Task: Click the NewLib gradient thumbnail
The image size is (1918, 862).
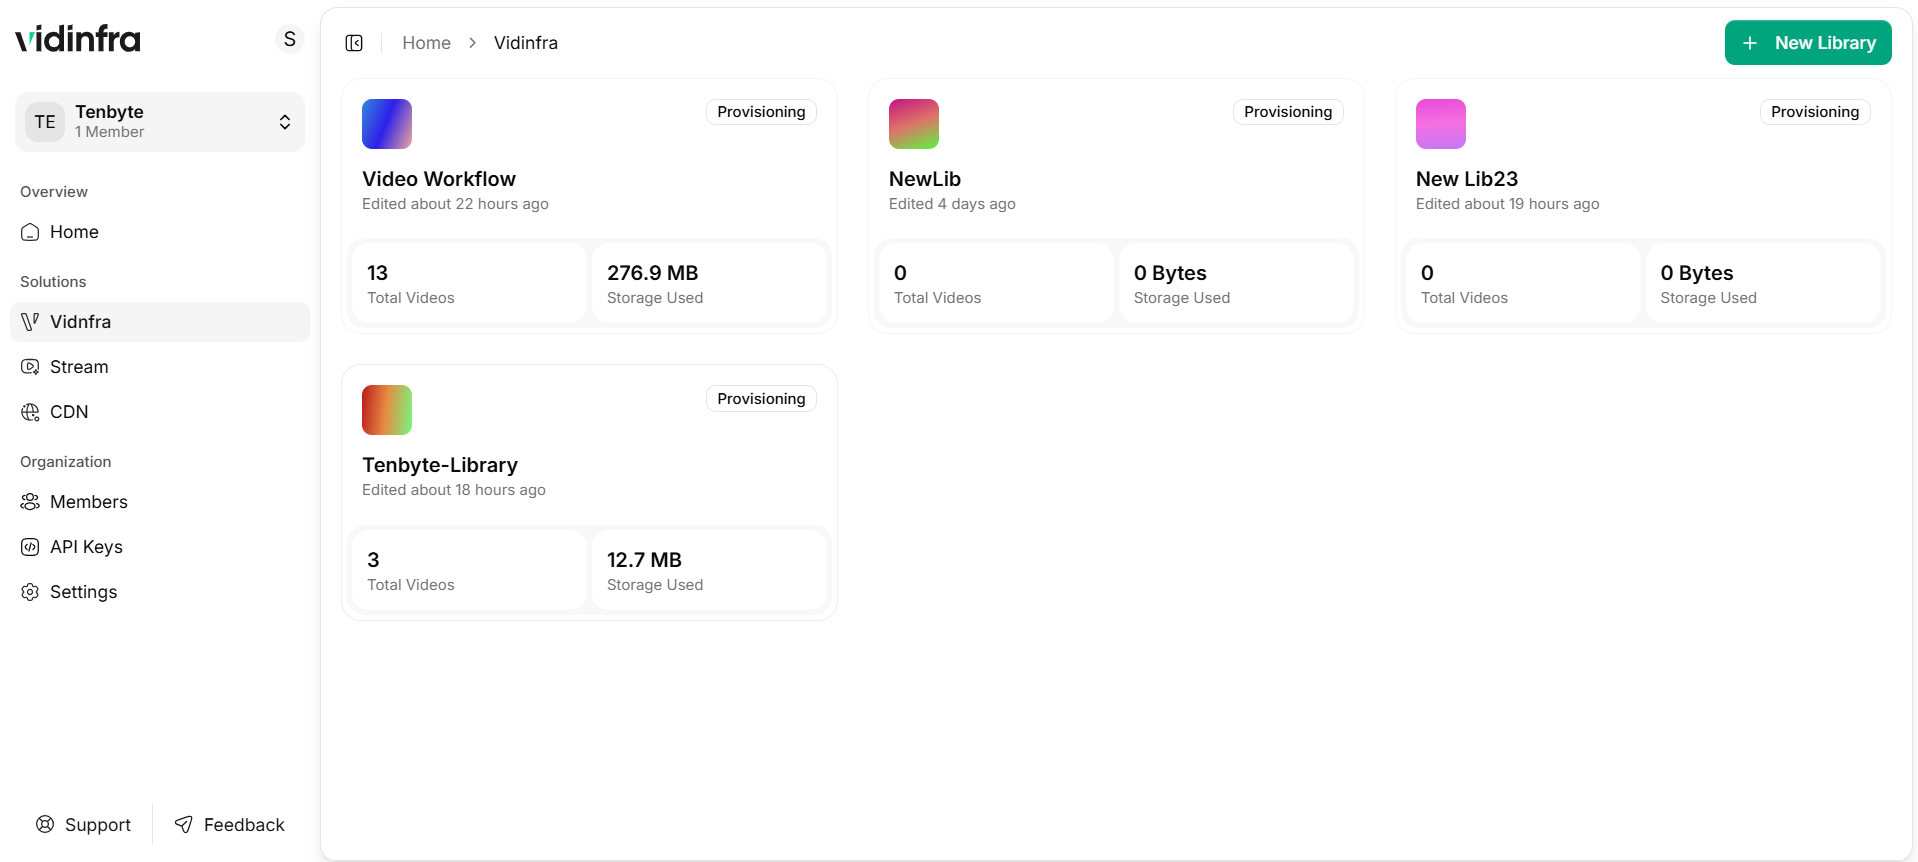Action: 914,124
